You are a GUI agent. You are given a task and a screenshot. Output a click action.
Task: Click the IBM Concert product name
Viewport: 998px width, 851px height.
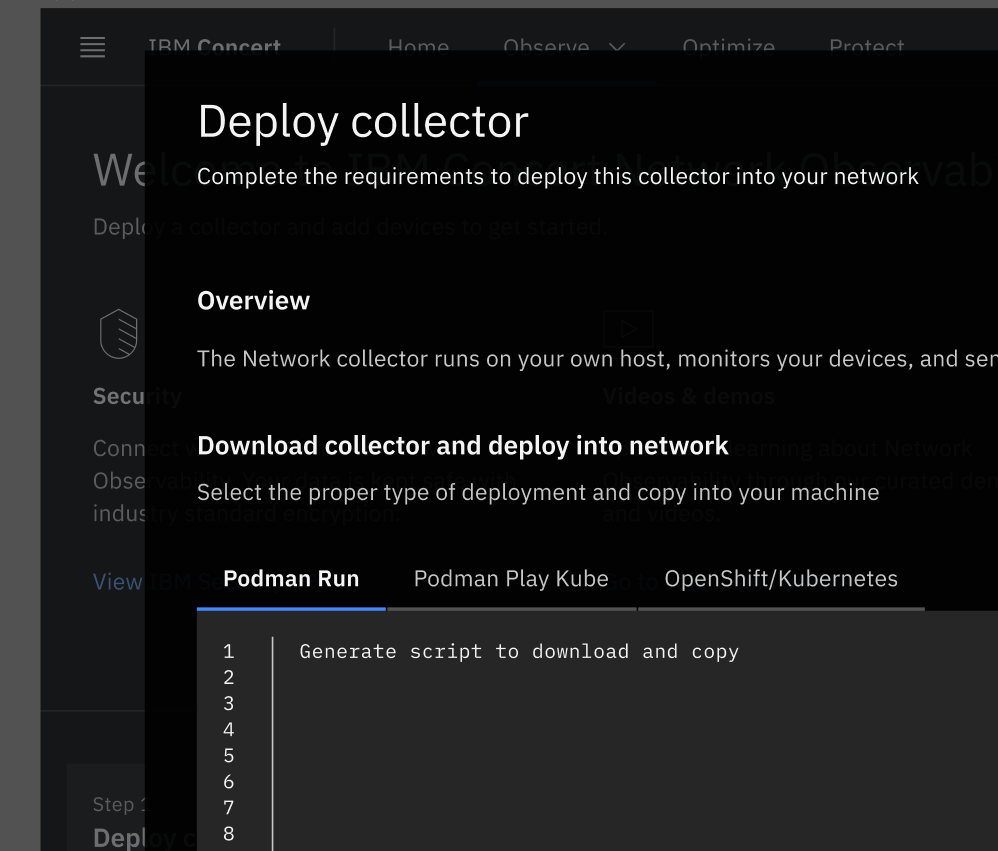(x=214, y=47)
